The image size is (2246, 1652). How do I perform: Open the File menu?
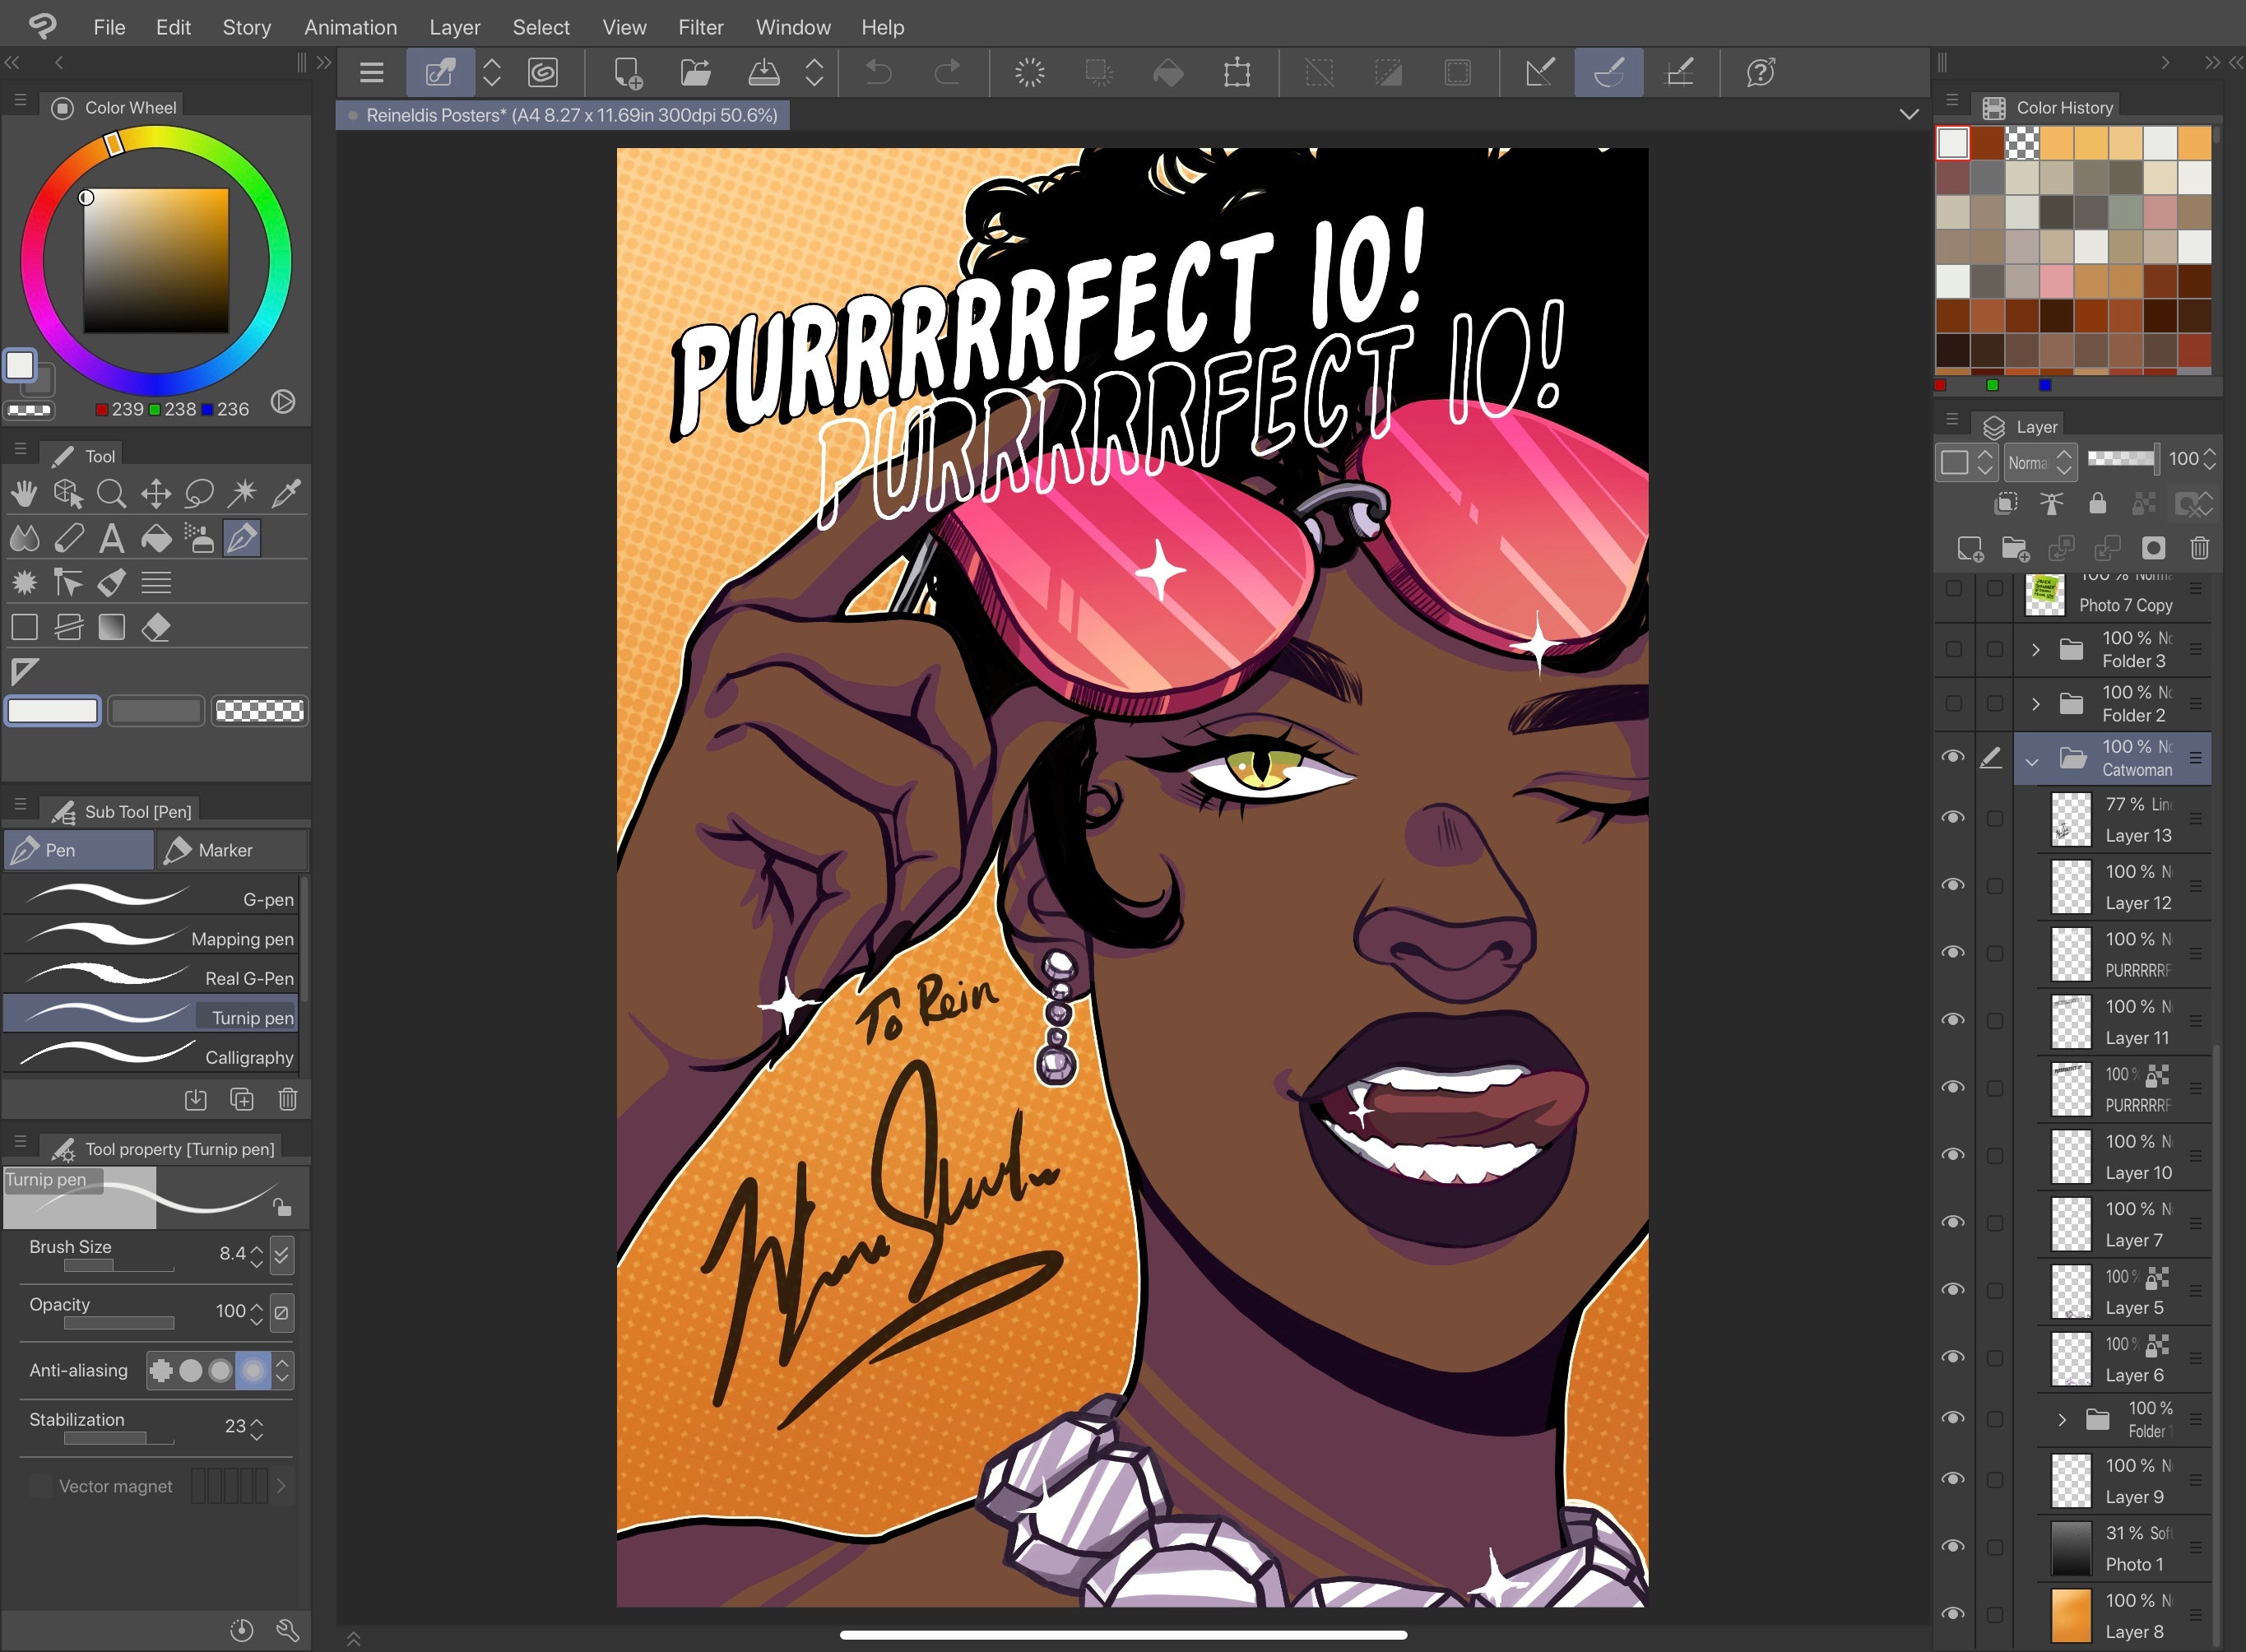pyautogui.click(x=109, y=27)
